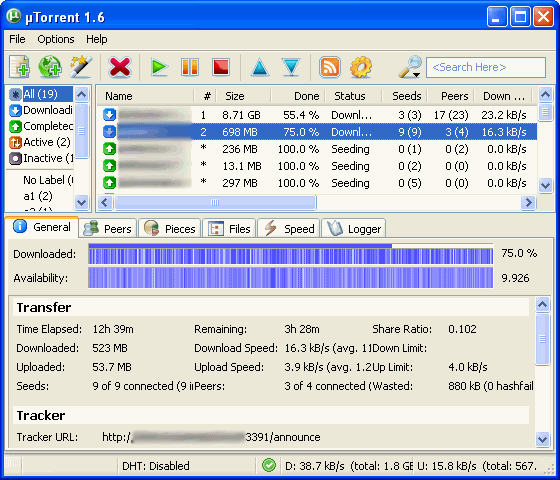The height and width of the screenshot is (480, 560).
Task: Click the Add Torrent toolbar icon
Action: click(19, 66)
